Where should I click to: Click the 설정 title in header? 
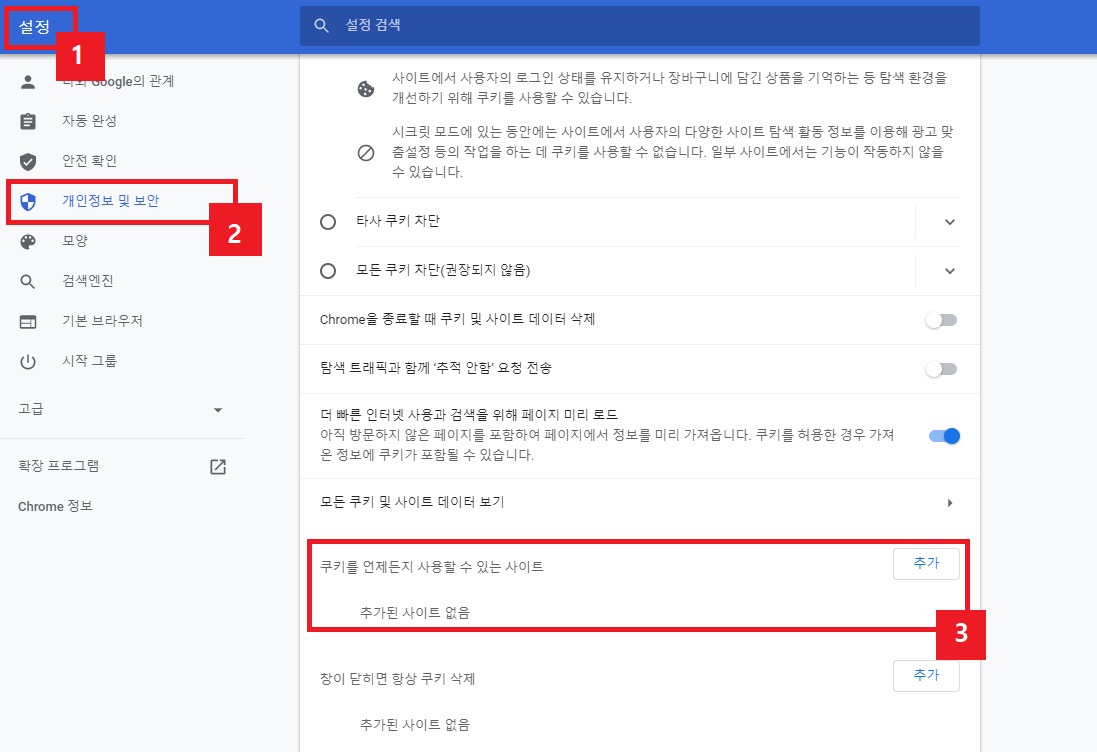click(34, 27)
